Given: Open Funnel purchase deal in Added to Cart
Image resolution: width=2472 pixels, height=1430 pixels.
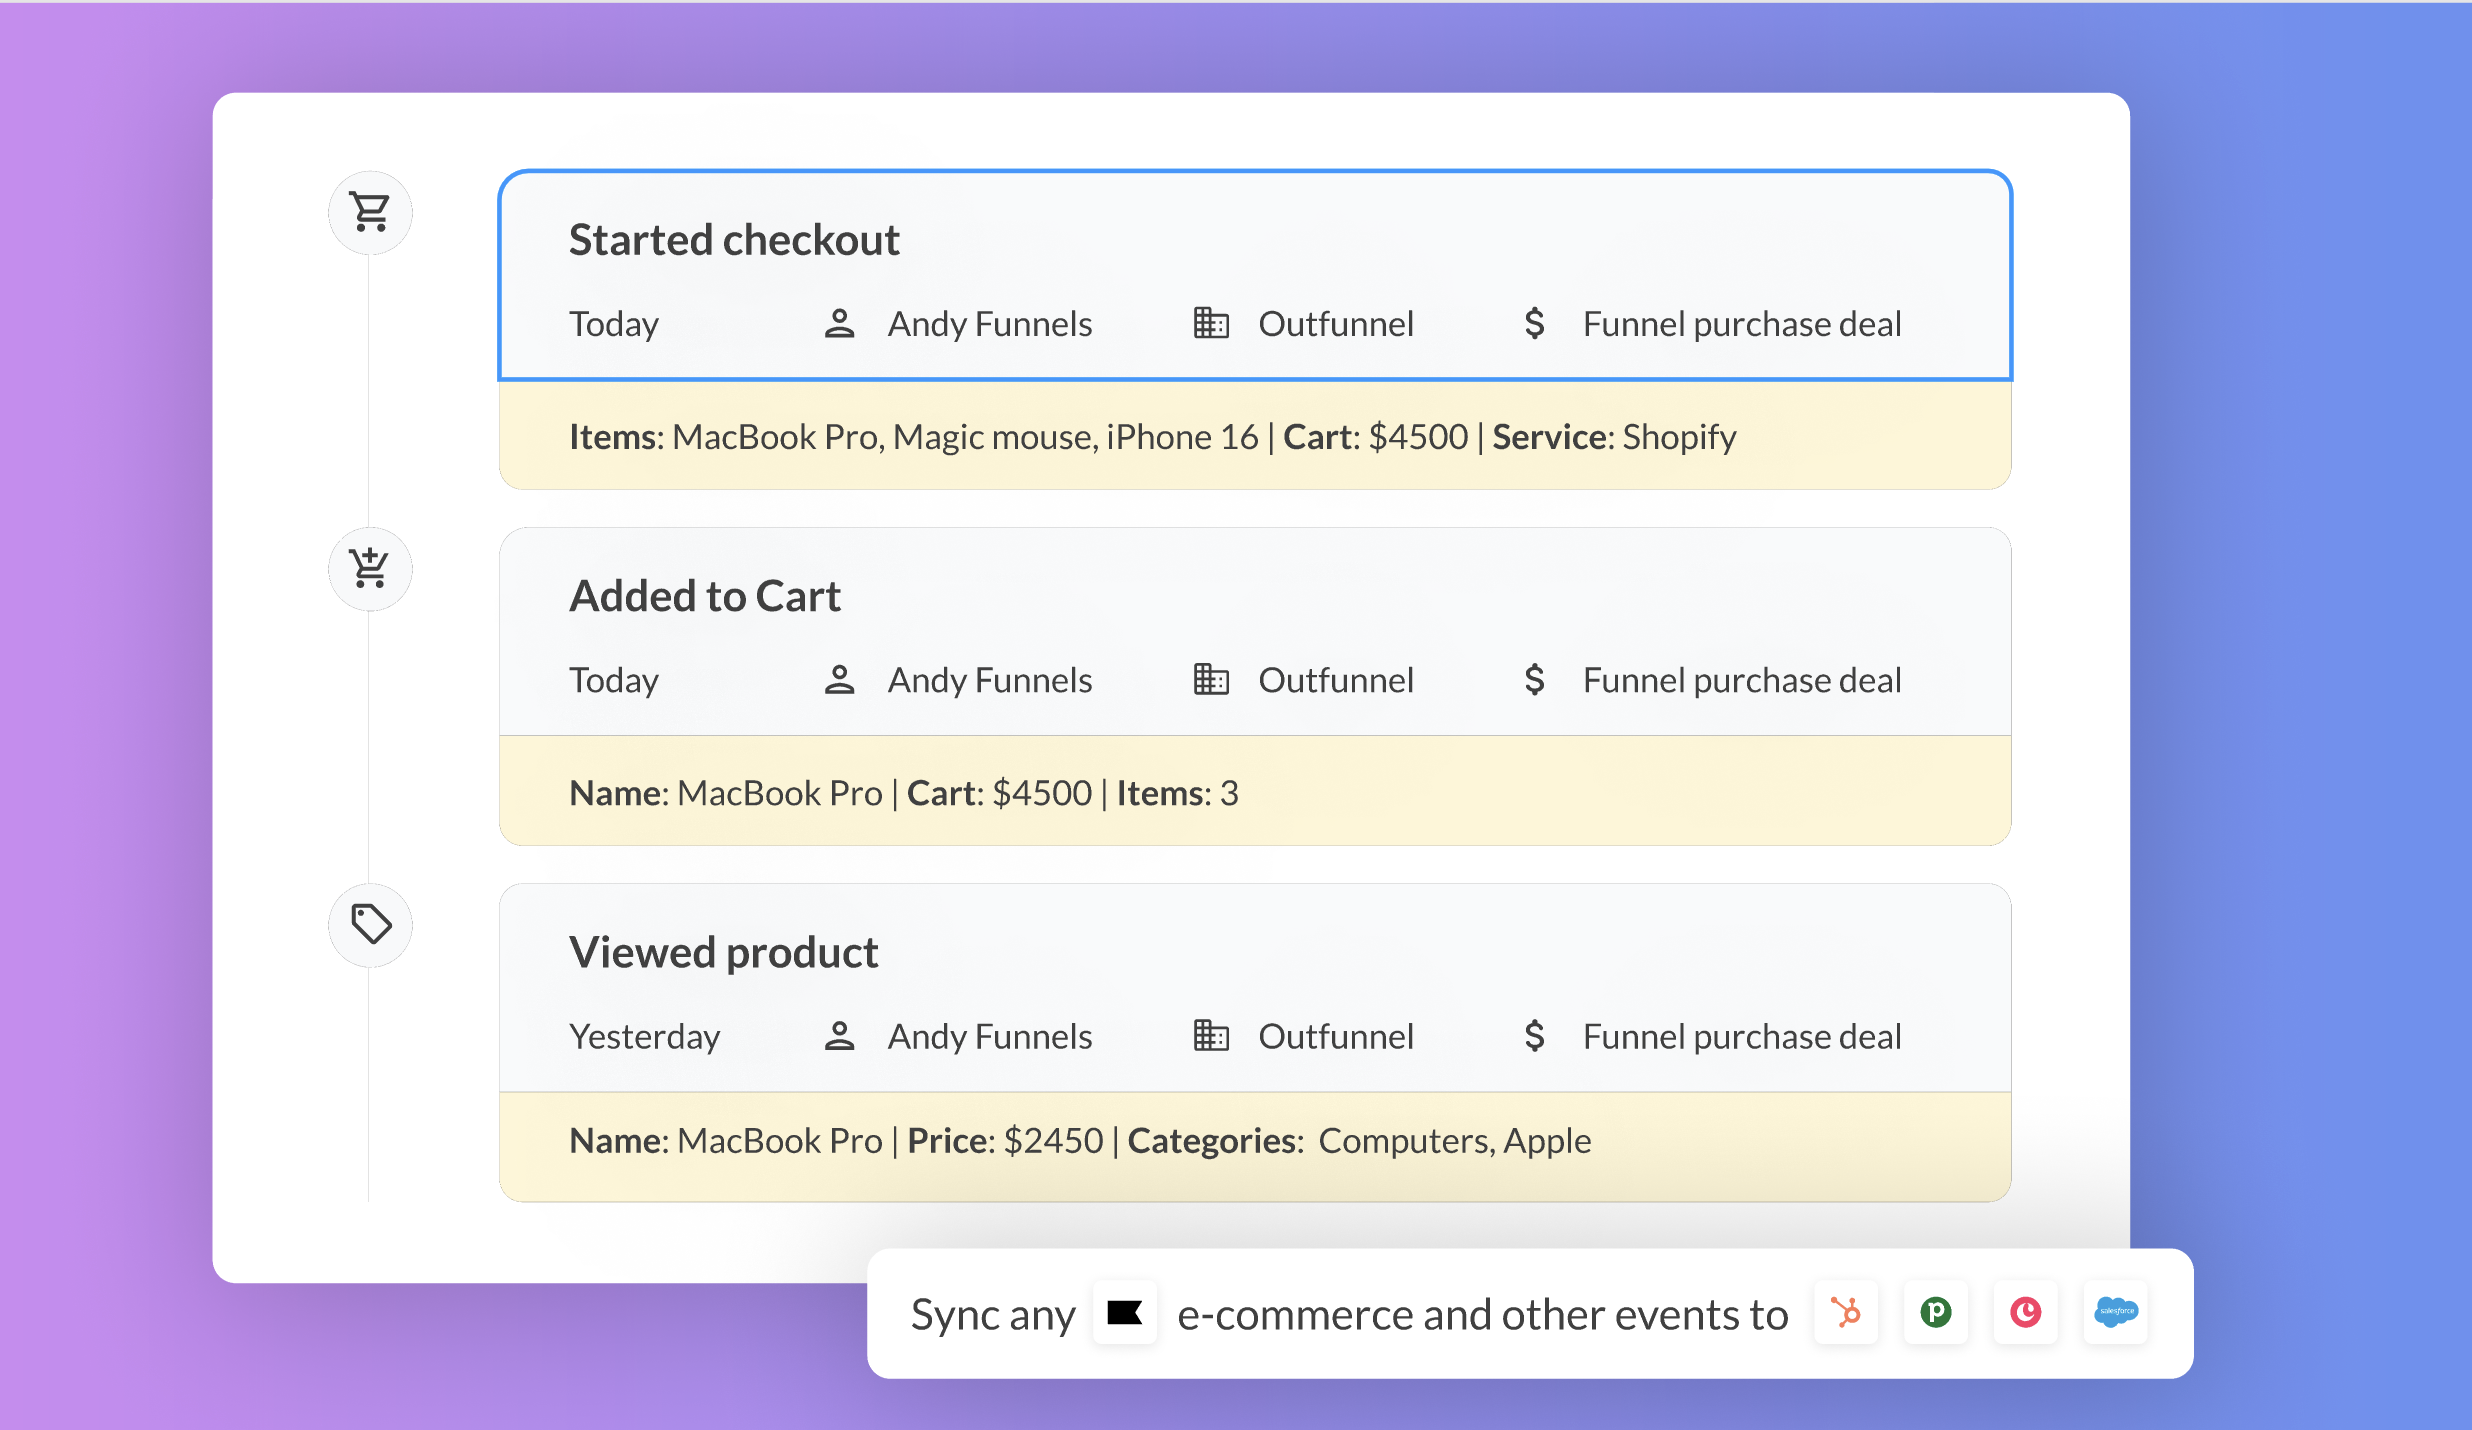Looking at the screenshot, I should [1741, 681].
